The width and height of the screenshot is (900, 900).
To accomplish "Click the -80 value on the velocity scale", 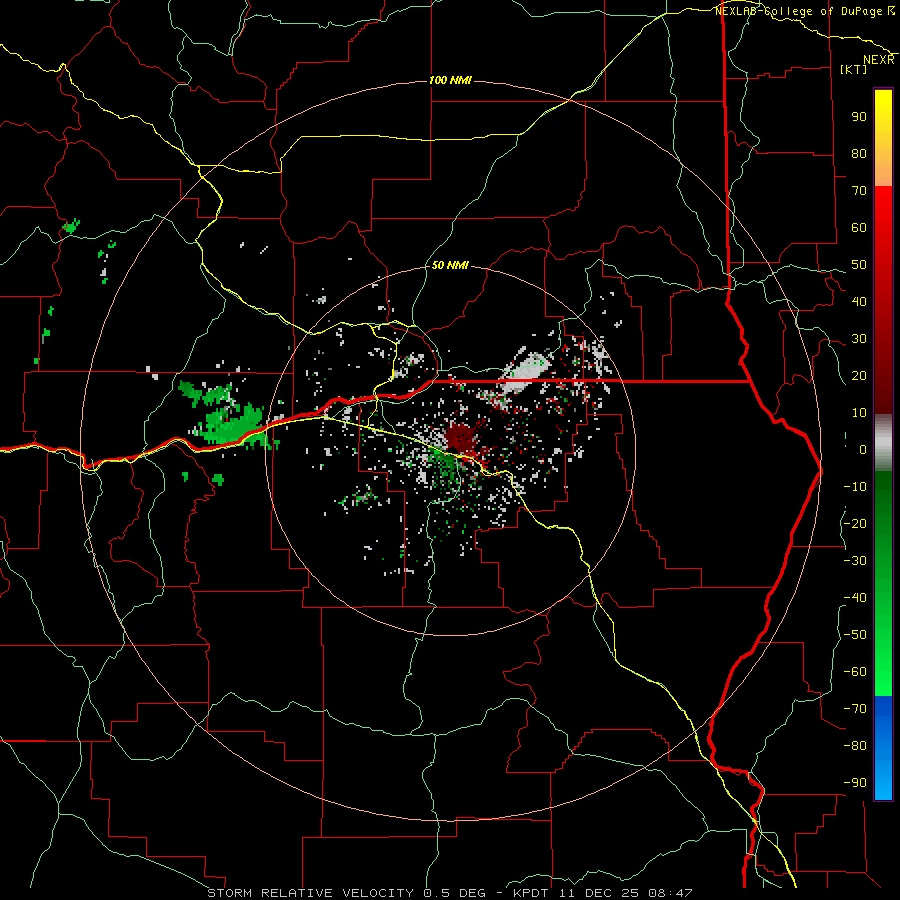I will [x=855, y=746].
